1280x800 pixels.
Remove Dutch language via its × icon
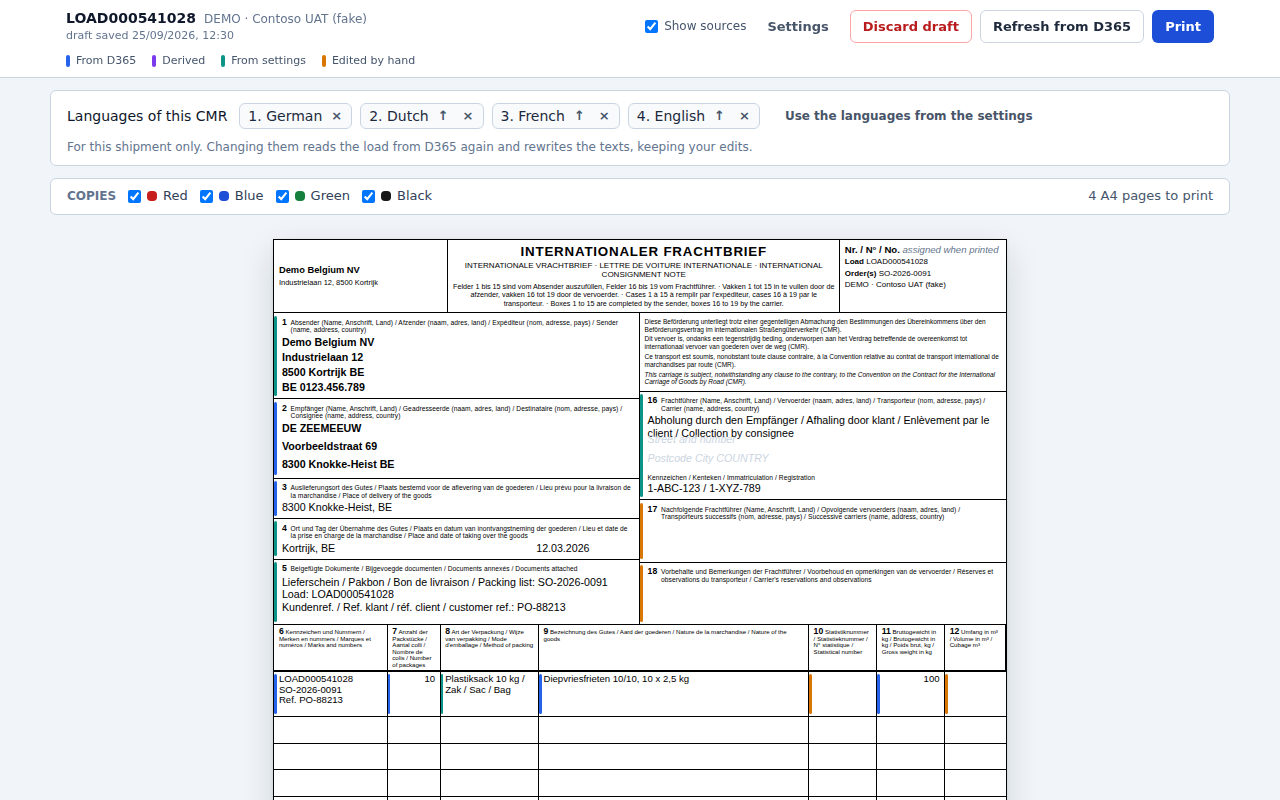[x=468, y=116]
